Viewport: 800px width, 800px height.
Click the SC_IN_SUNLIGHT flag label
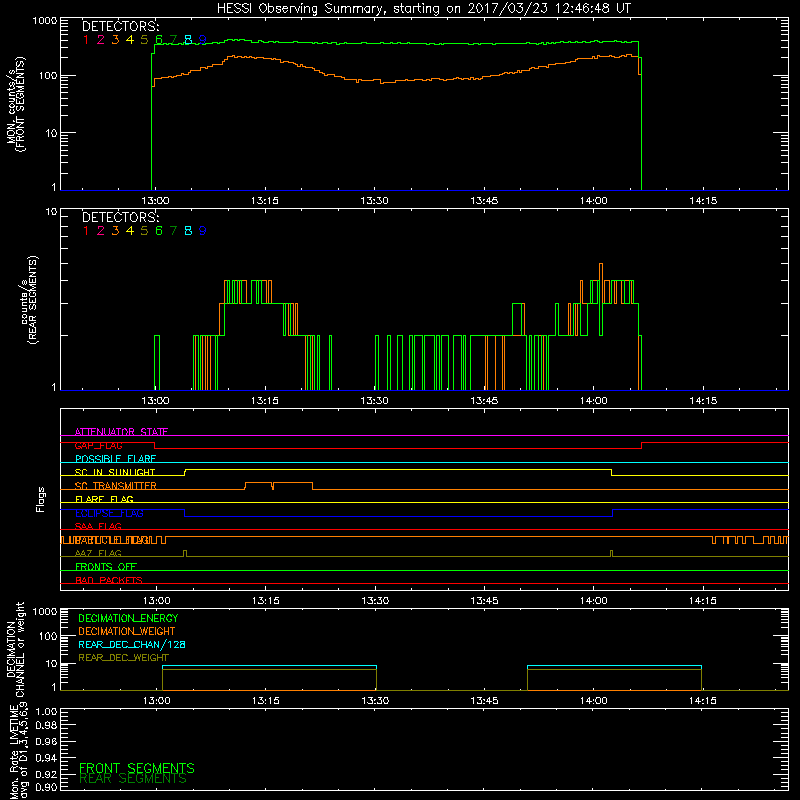coord(115,472)
